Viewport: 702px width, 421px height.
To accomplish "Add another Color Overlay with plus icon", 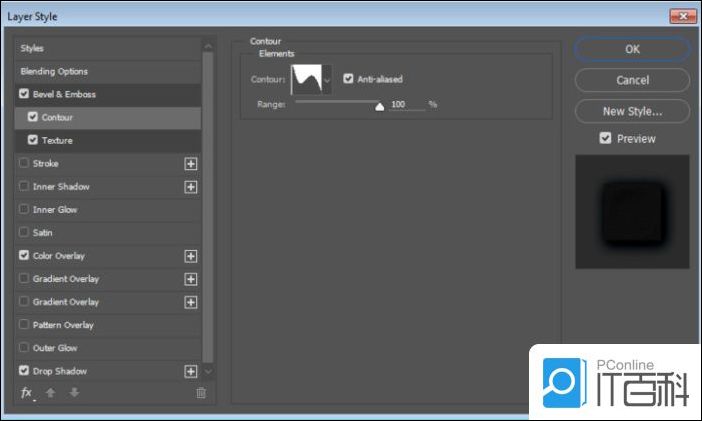I will (x=191, y=256).
